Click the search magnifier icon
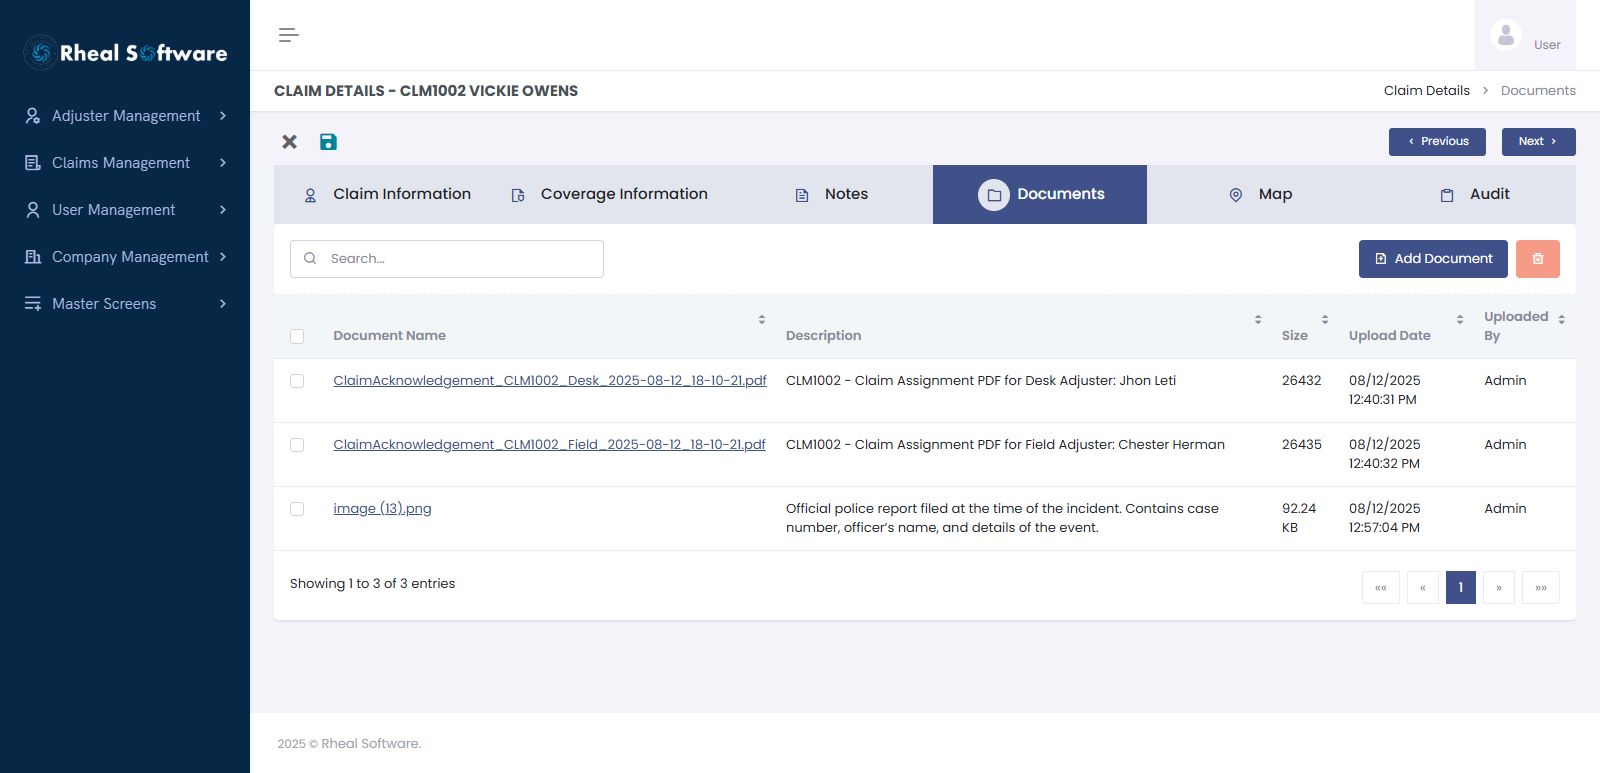Image resolution: width=1600 pixels, height=773 pixels. point(310,259)
